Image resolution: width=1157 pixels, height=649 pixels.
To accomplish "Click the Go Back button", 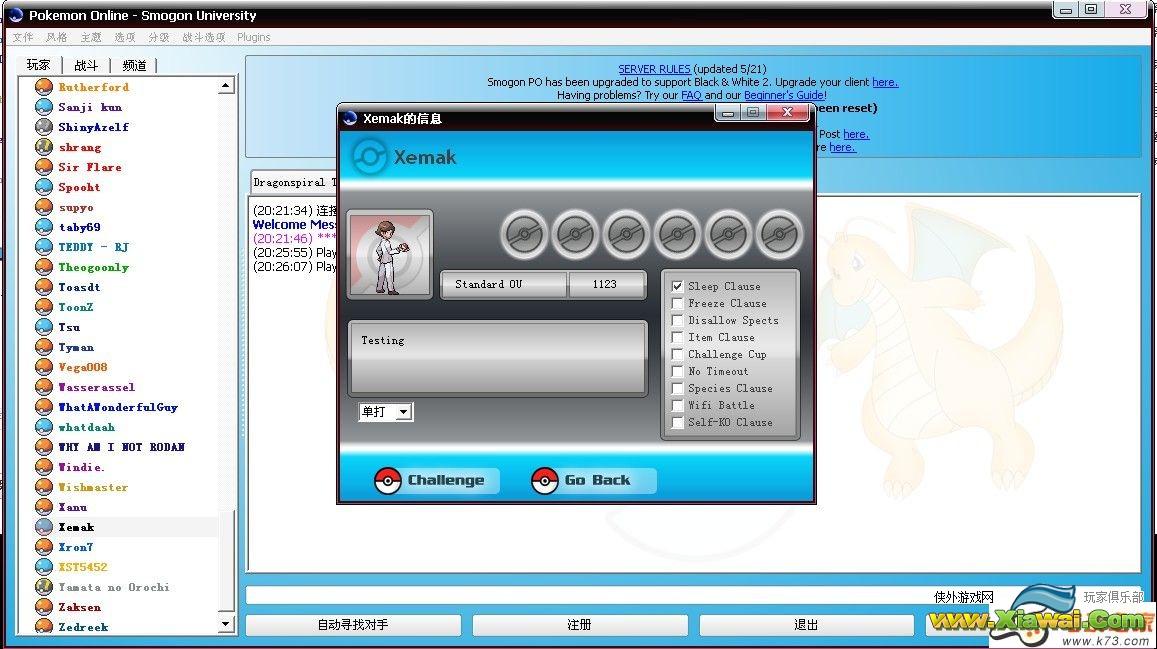I will tap(593, 480).
